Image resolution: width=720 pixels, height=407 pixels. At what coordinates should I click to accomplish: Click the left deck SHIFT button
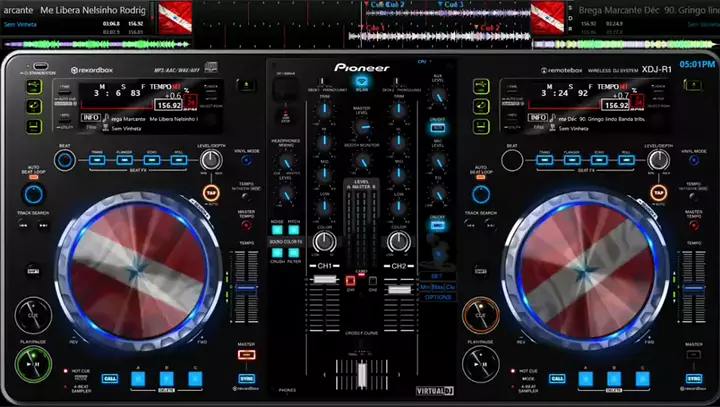33,271
